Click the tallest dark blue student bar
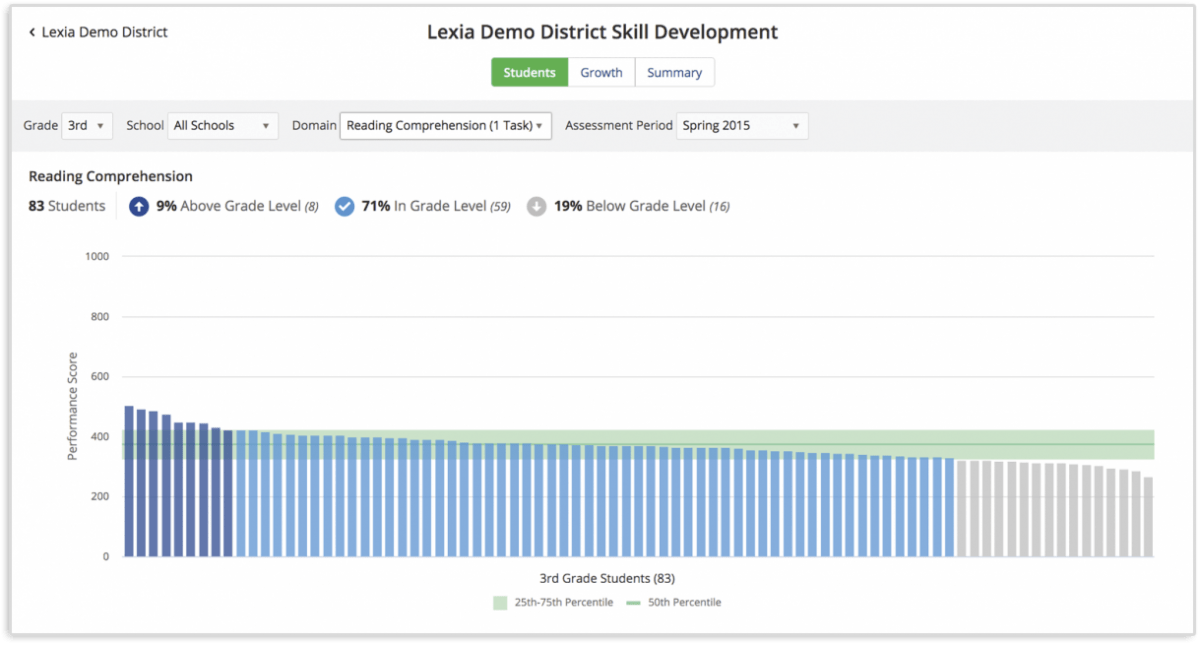 point(129,480)
